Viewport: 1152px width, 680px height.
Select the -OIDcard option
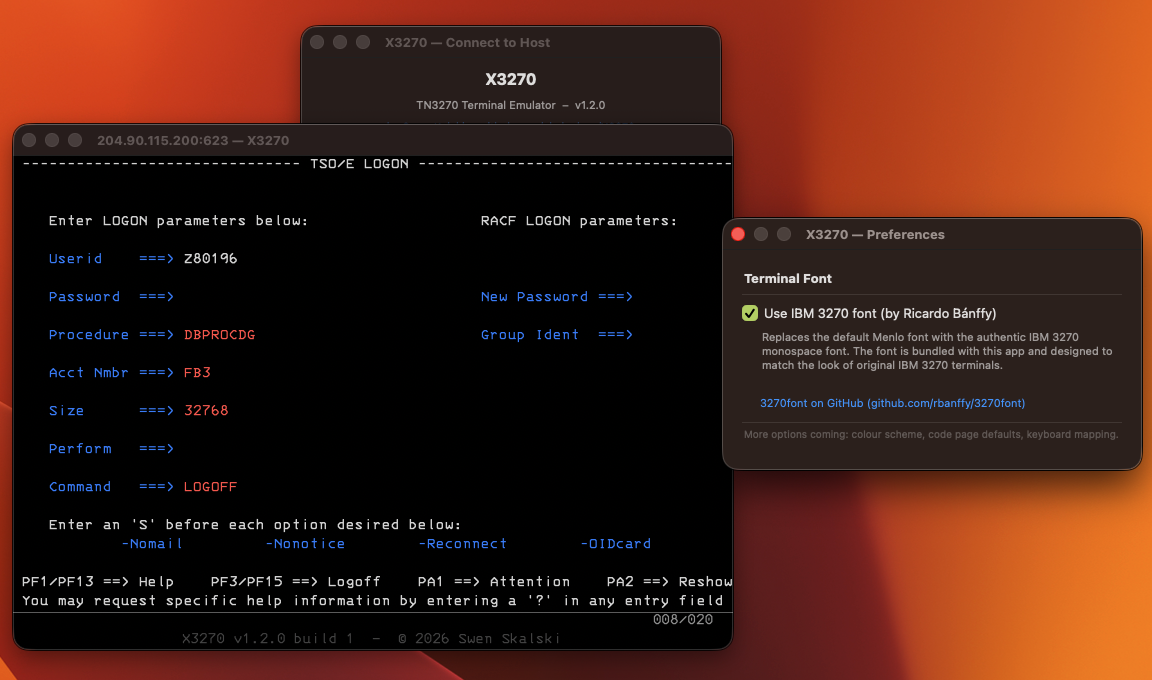point(616,544)
